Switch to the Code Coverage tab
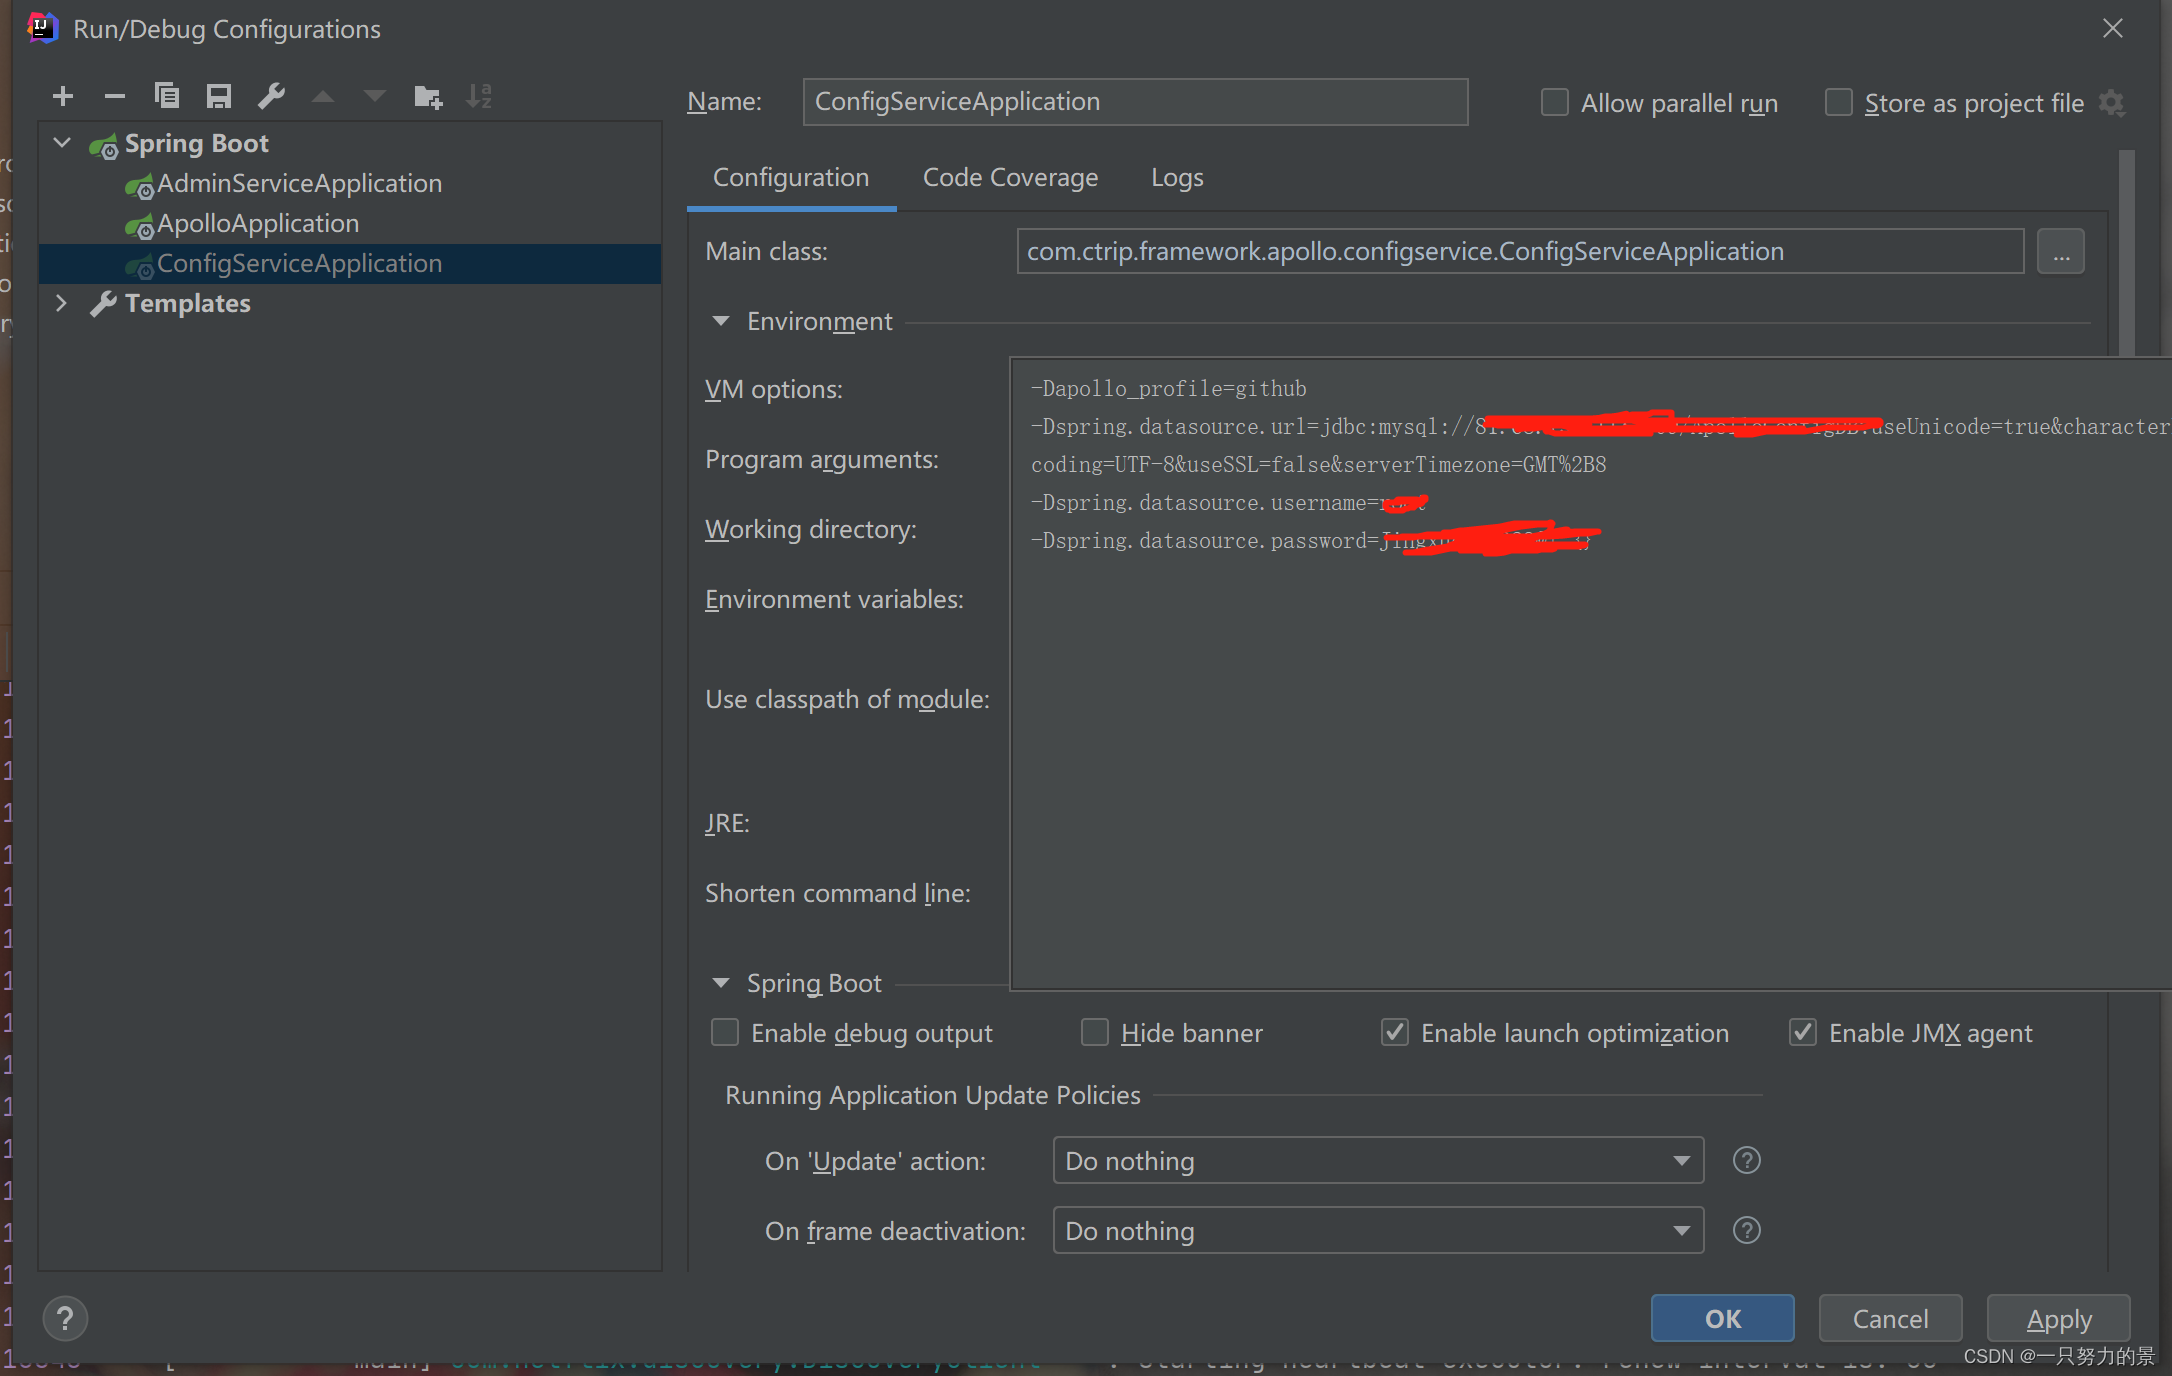2172x1376 pixels. (1010, 178)
